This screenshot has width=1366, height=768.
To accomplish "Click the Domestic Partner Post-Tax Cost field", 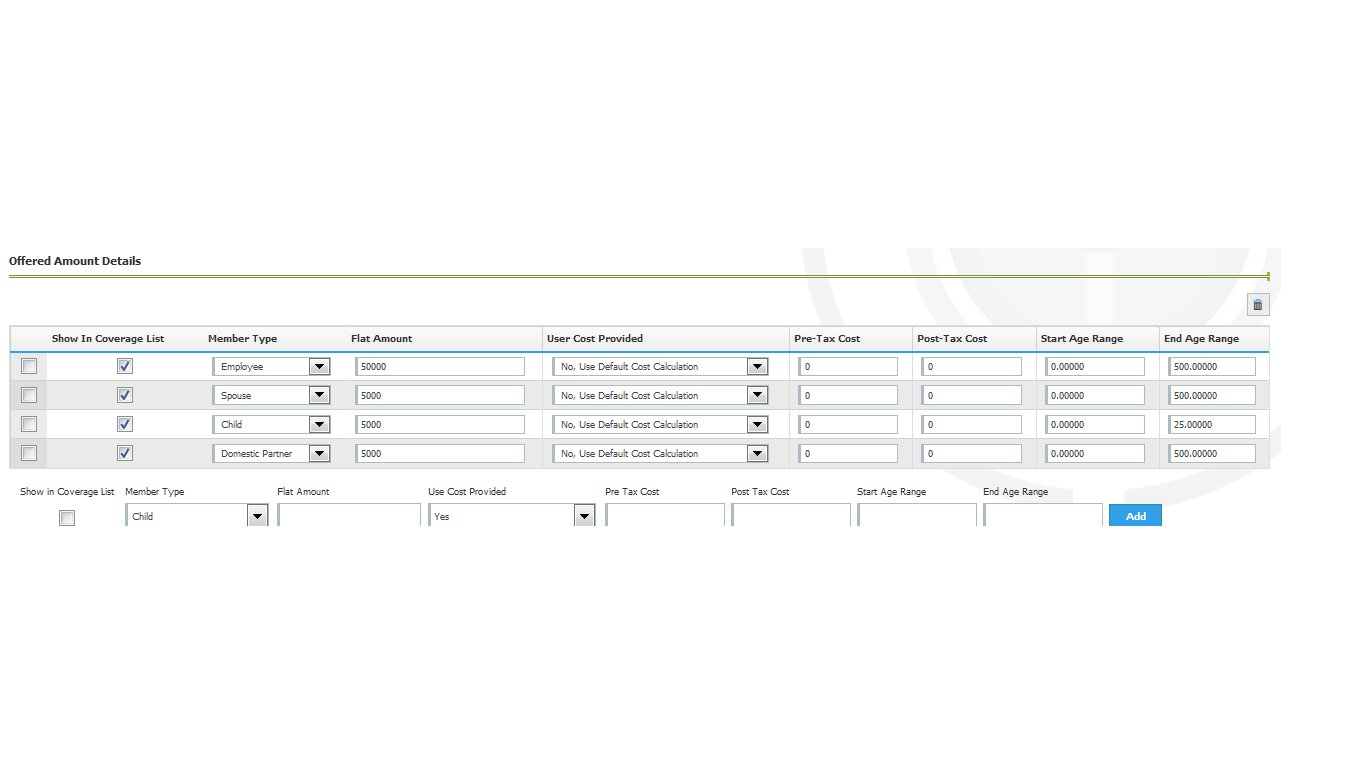I will (x=971, y=454).
